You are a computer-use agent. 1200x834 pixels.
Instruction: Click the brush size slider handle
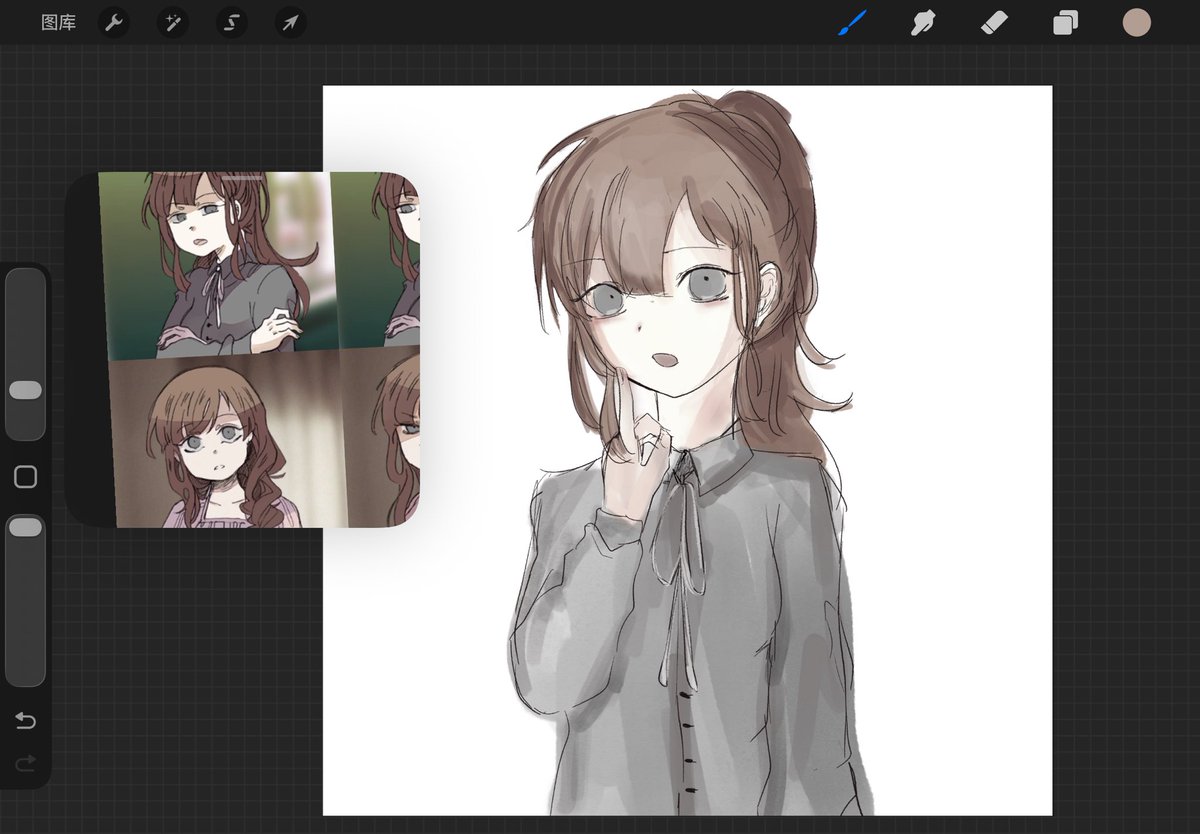(25, 390)
